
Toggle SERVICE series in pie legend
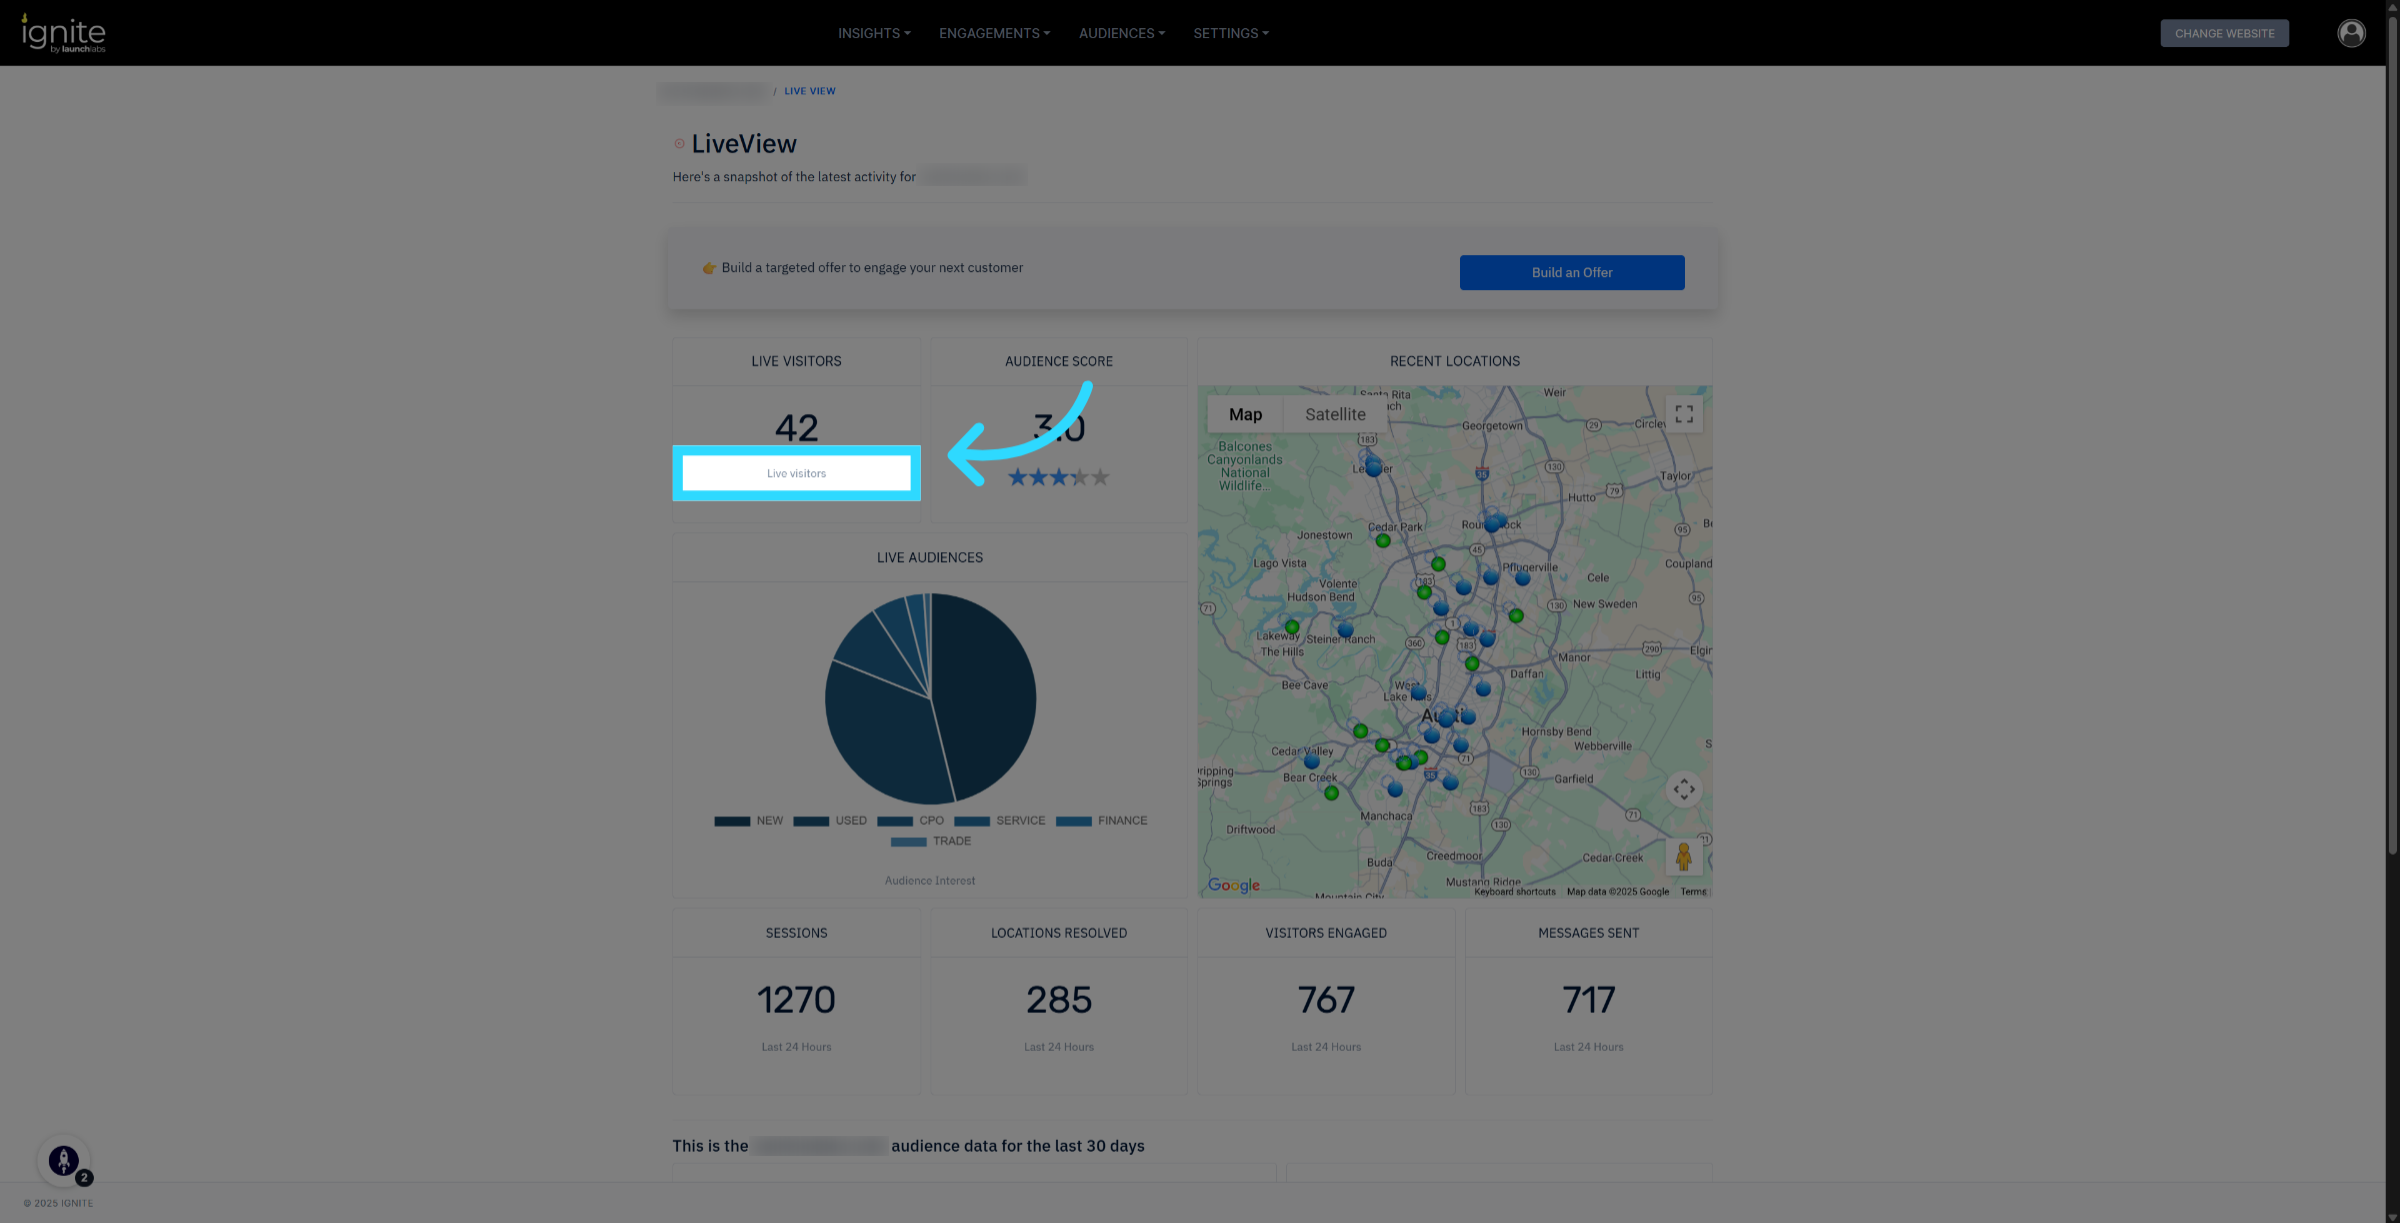(1000, 821)
